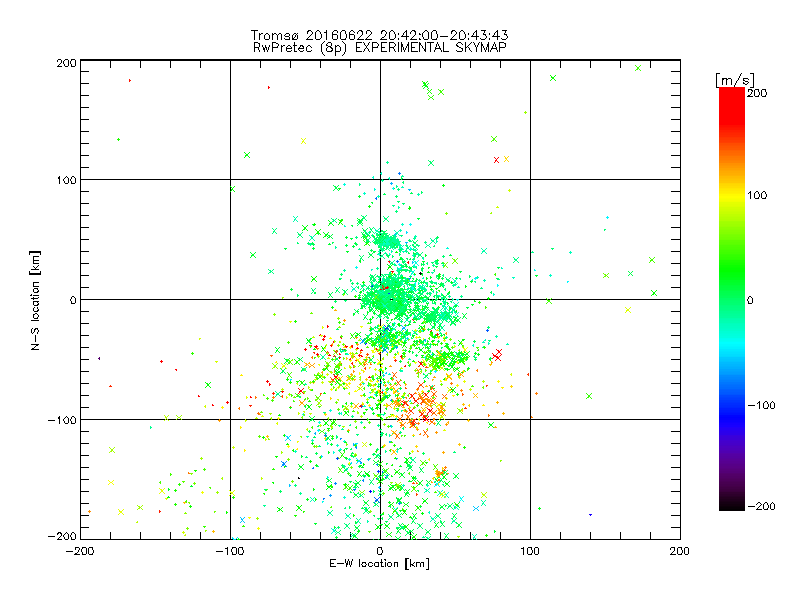Click the 'N-S location [km]' axis label
Screen dimensions: 800x600
click(35, 300)
